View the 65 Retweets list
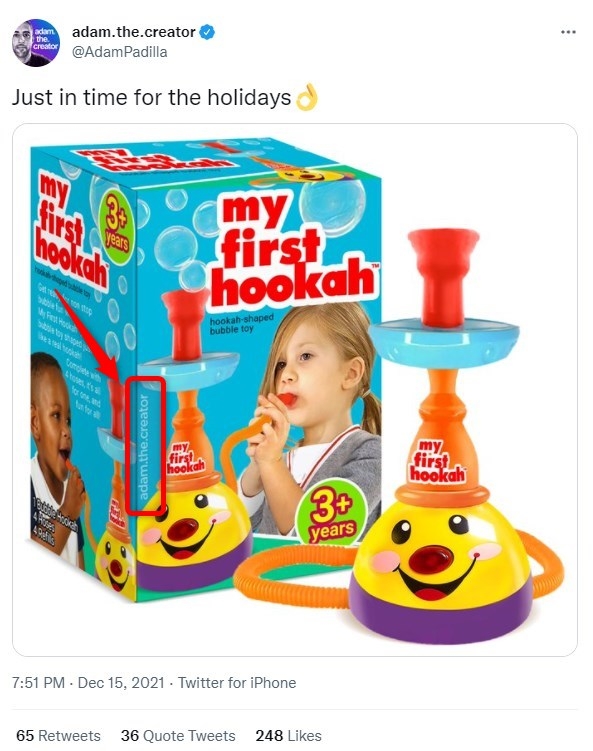The height and width of the screenshot is (751, 593). pyautogui.click(x=58, y=735)
